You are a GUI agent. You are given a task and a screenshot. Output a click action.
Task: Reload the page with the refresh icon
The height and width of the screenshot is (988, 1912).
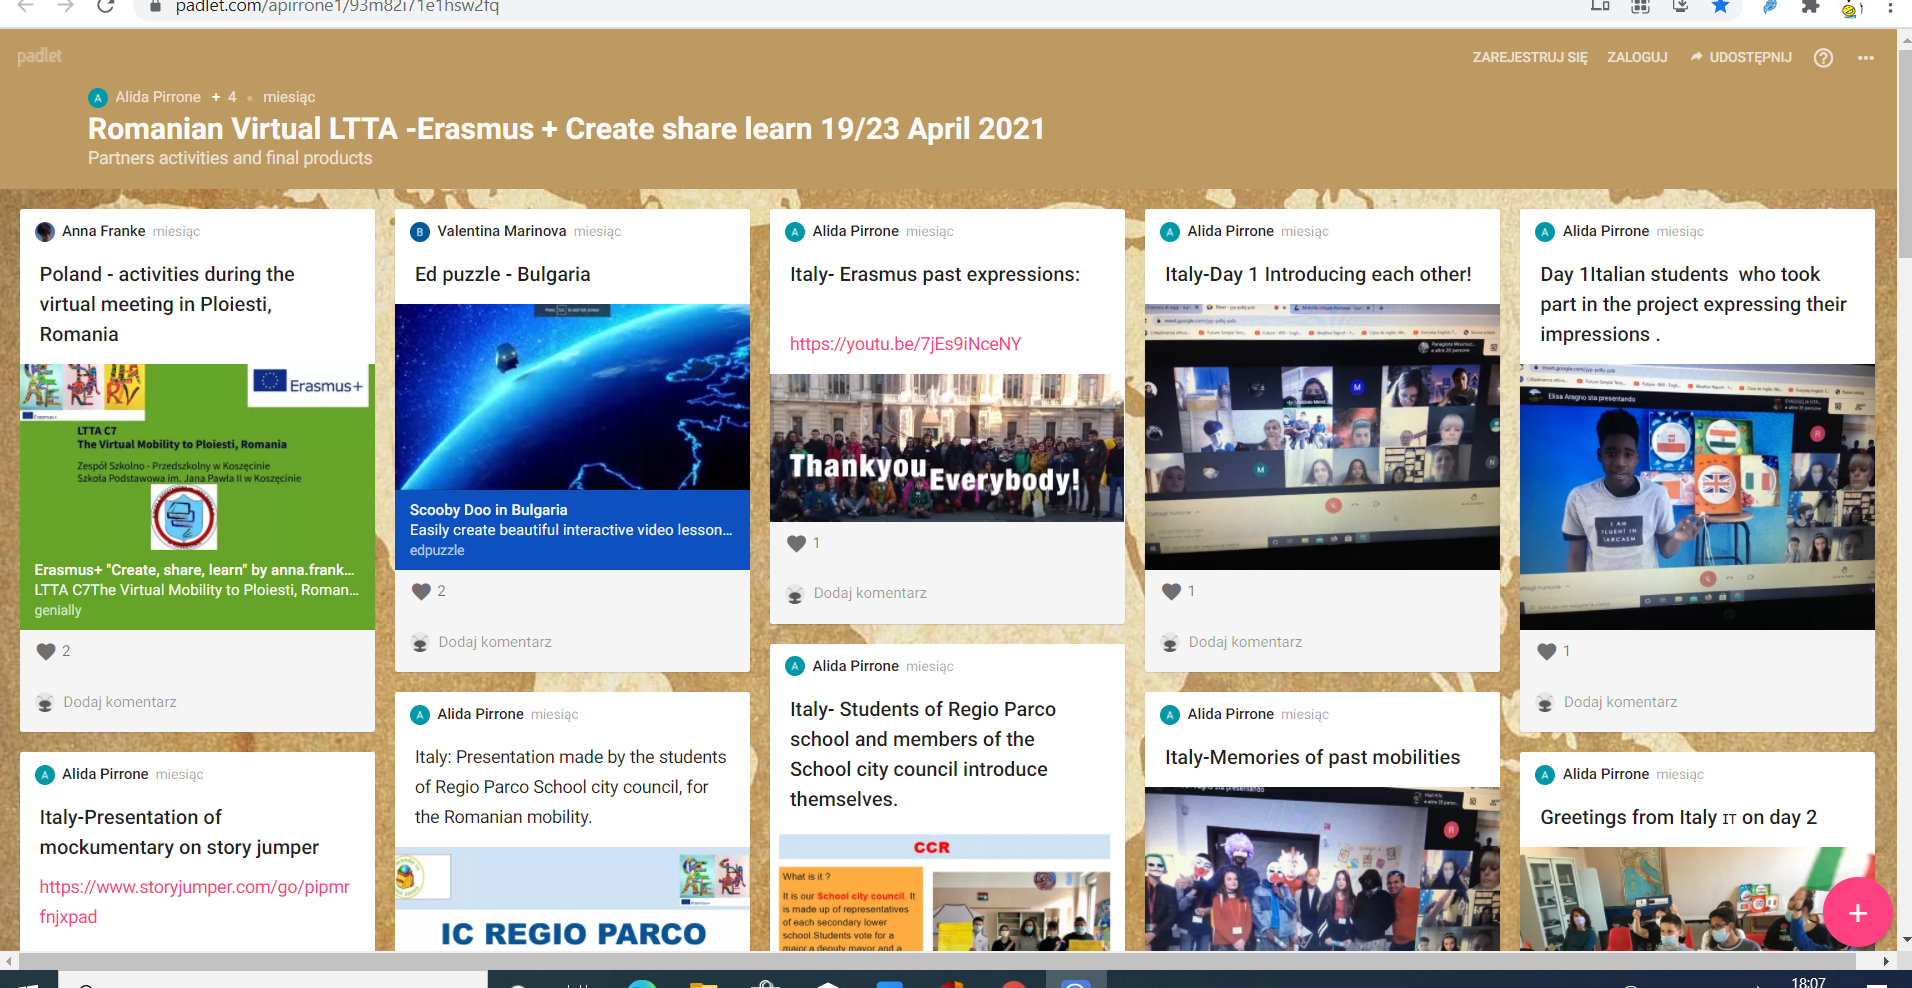105,7
